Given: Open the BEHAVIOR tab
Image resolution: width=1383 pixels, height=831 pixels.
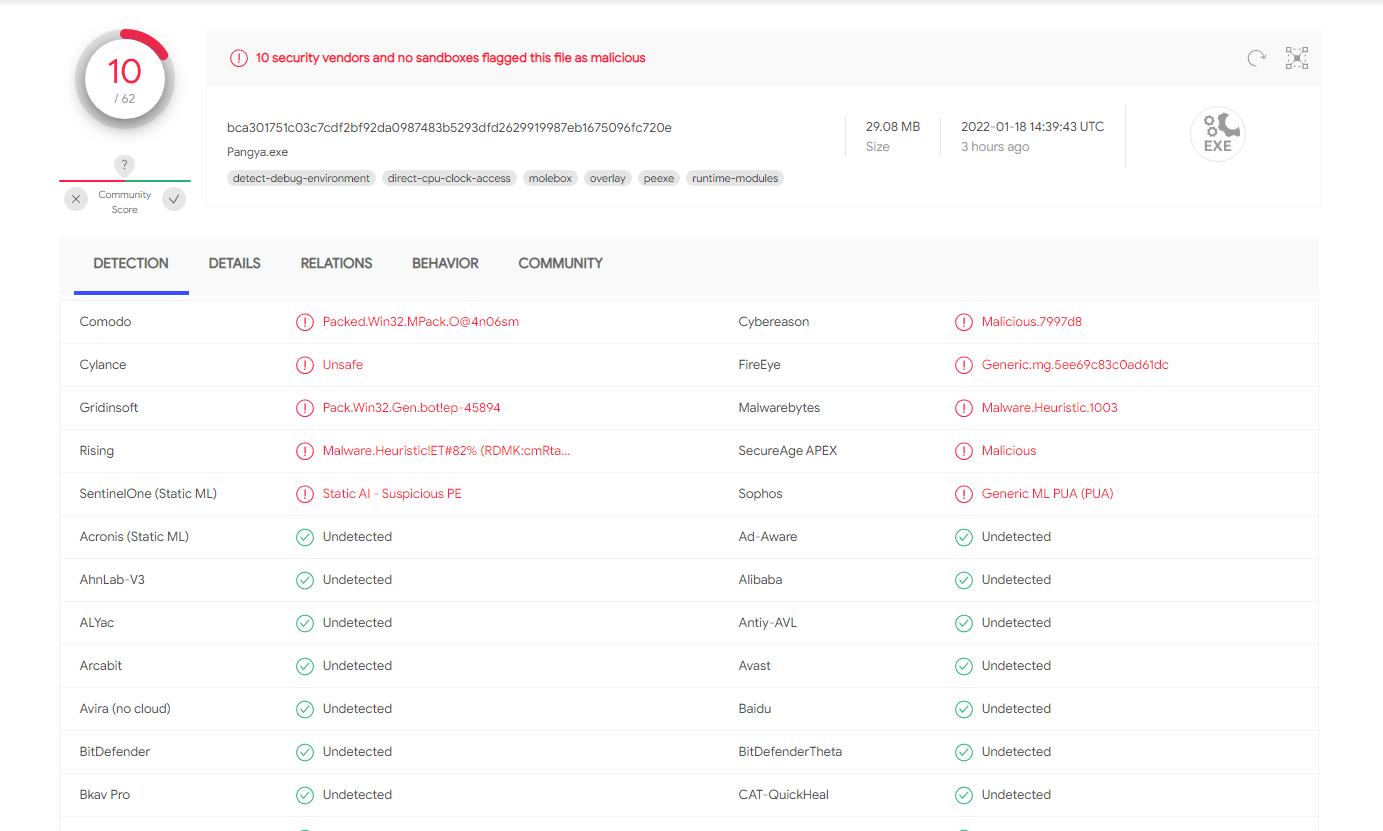Looking at the screenshot, I should pyautogui.click(x=445, y=264).
